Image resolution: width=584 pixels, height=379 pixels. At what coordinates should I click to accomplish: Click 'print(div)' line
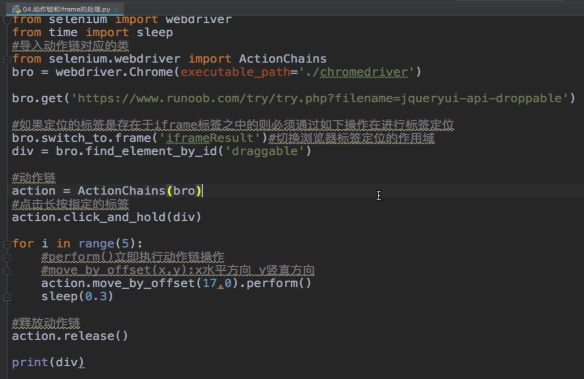click(x=48, y=362)
